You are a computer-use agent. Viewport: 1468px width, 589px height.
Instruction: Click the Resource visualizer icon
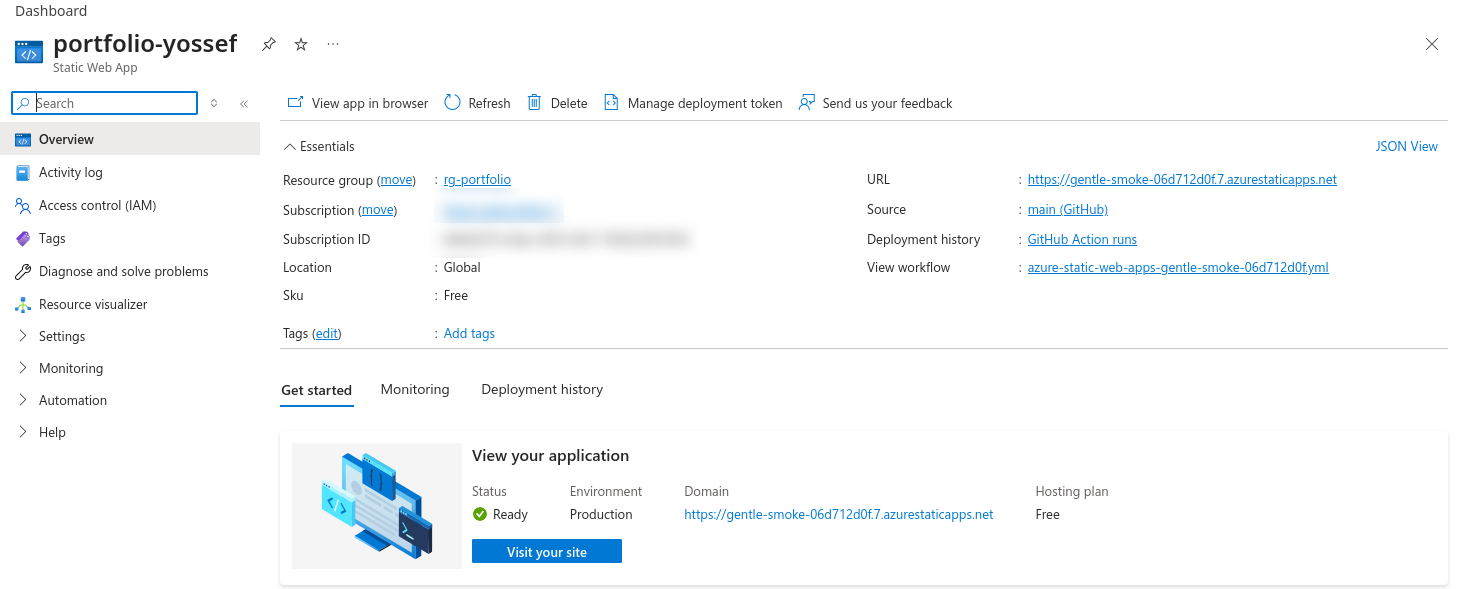coord(23,304)
